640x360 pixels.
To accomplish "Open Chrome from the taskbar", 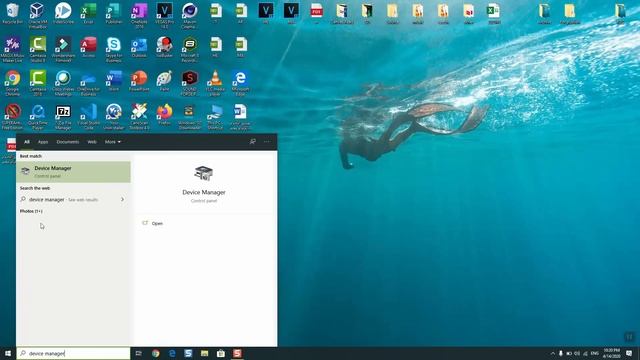I will [156, 353].
